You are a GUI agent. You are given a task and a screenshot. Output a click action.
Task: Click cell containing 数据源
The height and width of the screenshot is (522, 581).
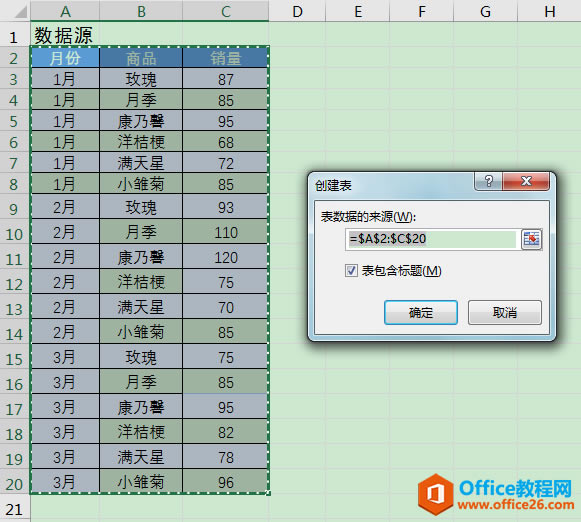pos(65,35)
